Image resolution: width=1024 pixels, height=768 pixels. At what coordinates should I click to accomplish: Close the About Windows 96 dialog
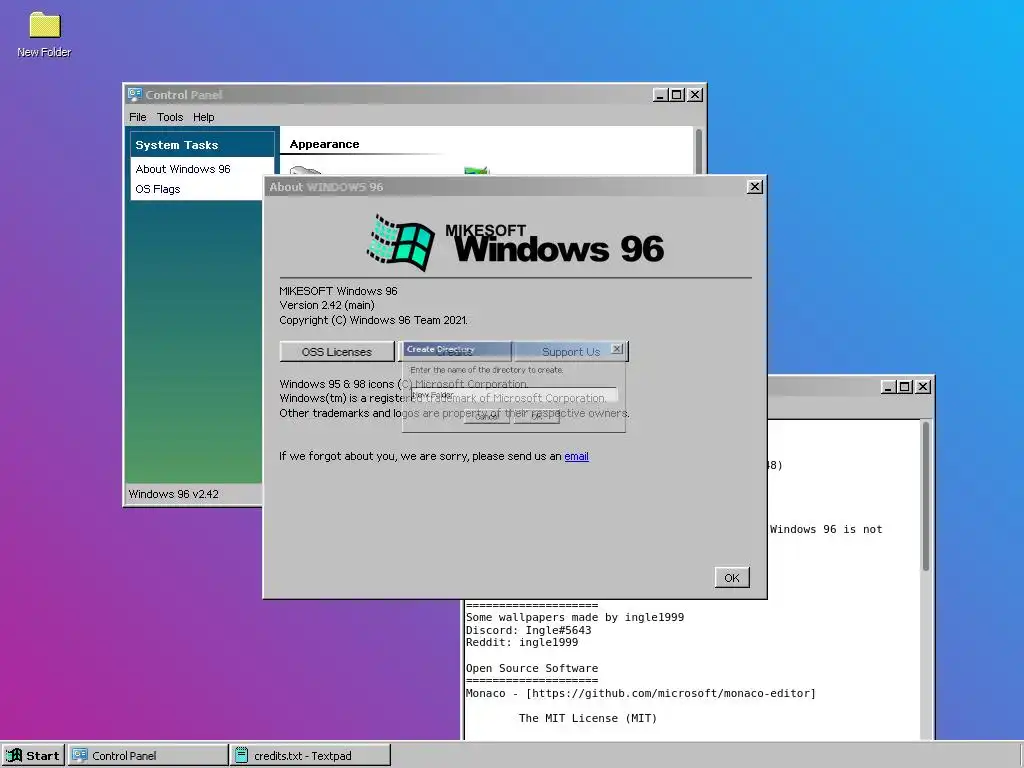[x=754, y=187]
